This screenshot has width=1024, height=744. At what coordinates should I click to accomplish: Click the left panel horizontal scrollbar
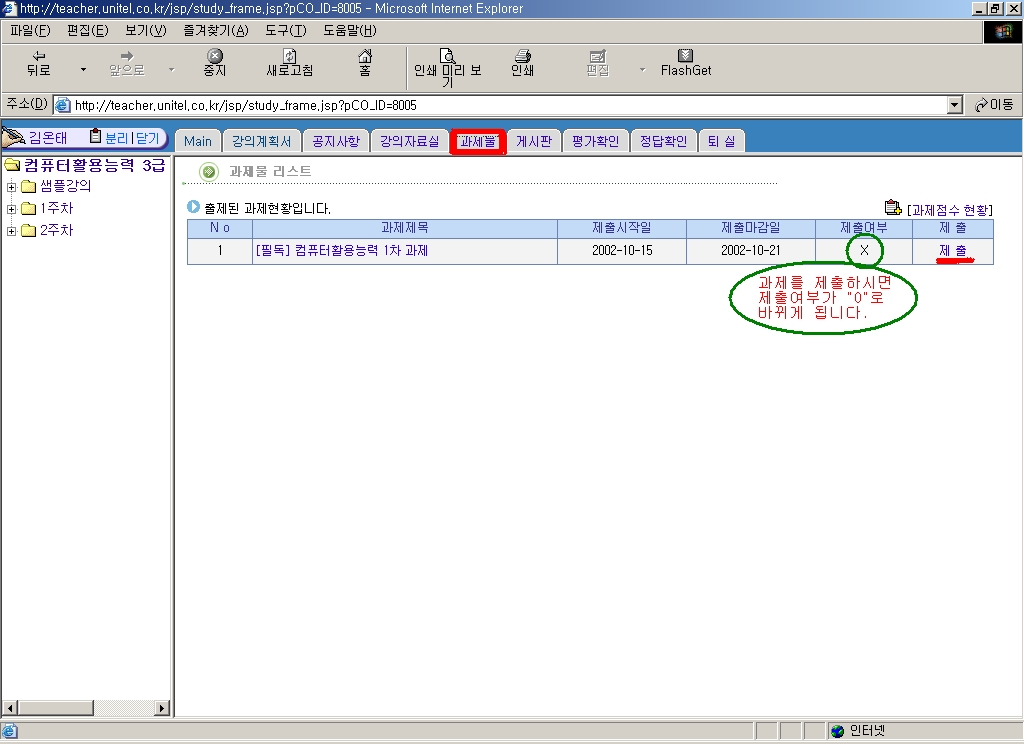point(85,708)
